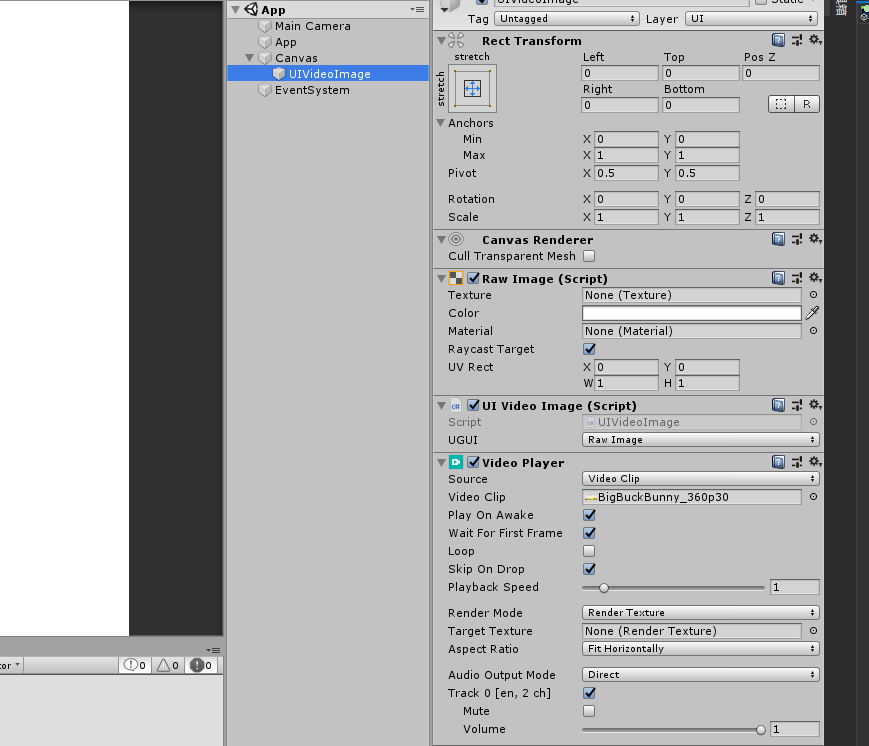Uncheck Wait For First Frame

(x=589, y=533)
